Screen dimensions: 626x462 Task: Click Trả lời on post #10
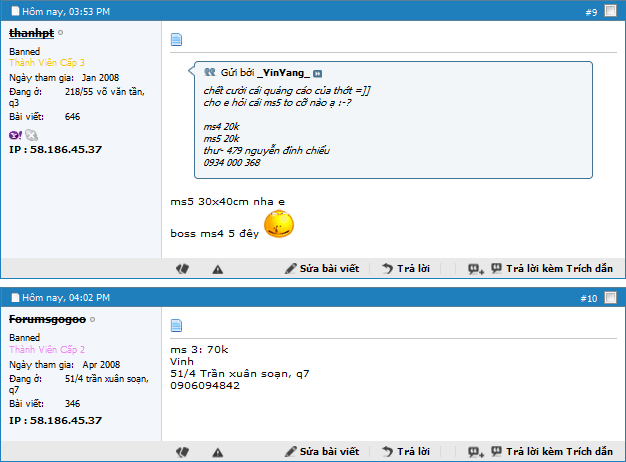406,452
